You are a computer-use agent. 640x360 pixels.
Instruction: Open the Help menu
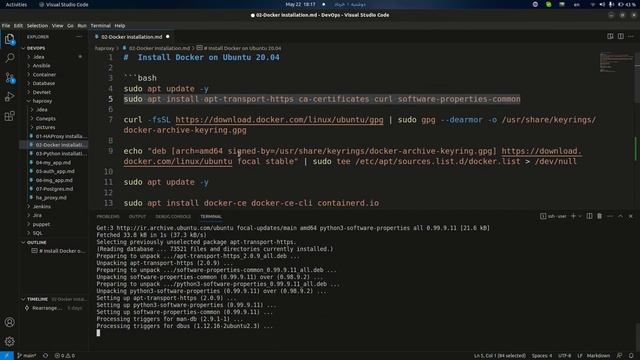[120, 26]
